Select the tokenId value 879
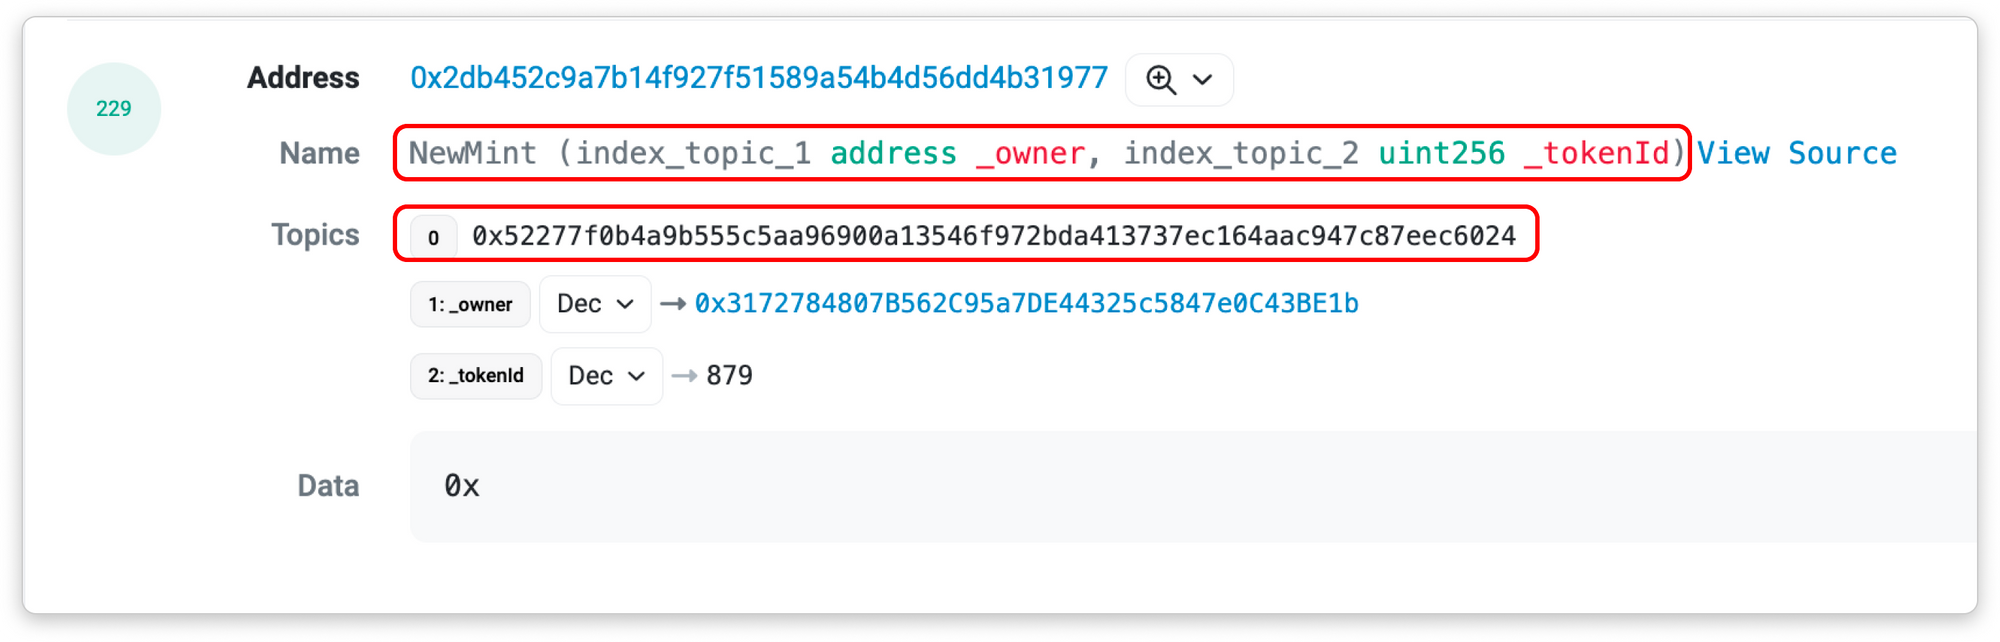 [729, 376]
